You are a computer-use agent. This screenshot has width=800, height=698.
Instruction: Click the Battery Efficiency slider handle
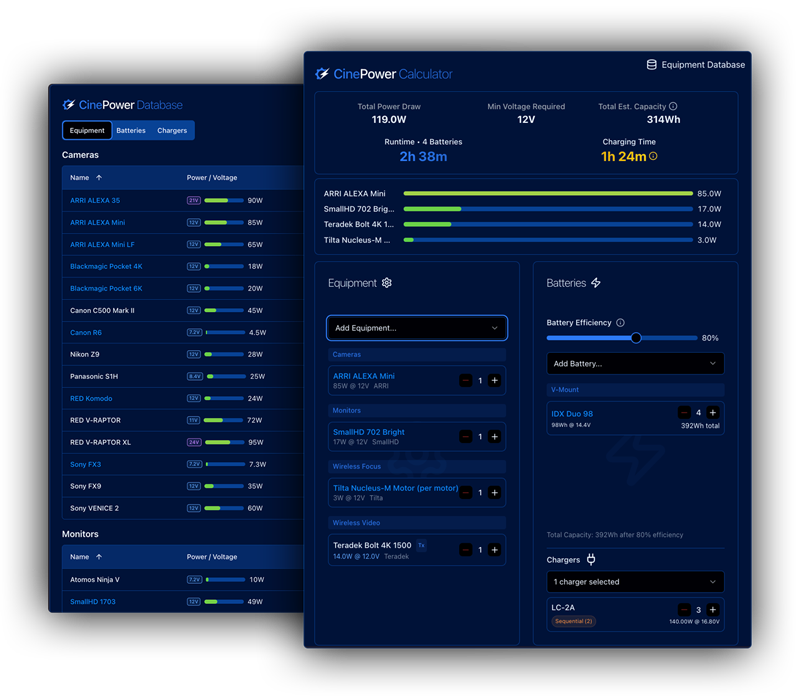click(636, 338)
